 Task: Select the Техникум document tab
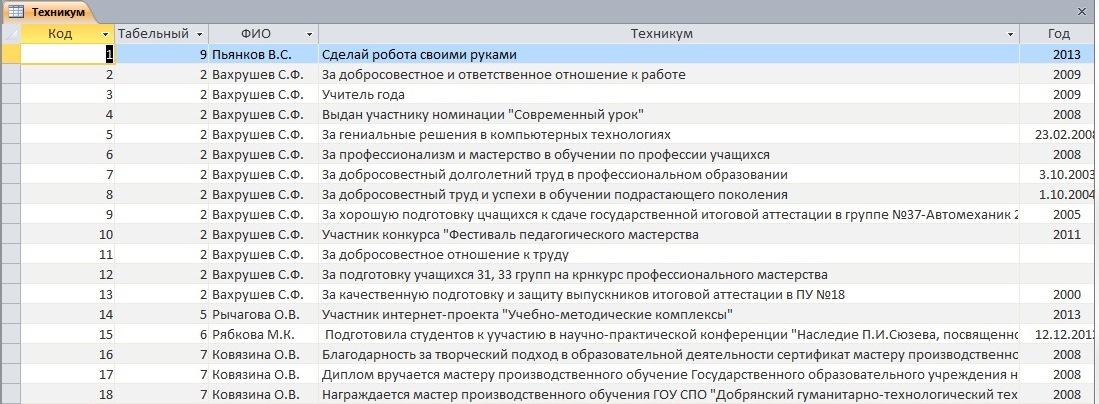pyautogui.click(x=48, y=12)
